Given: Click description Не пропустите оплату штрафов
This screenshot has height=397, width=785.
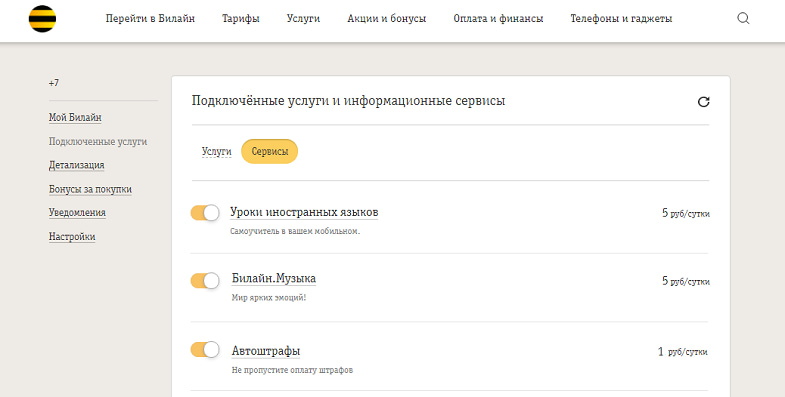Looking at the screenshot, I should point(292,370).
